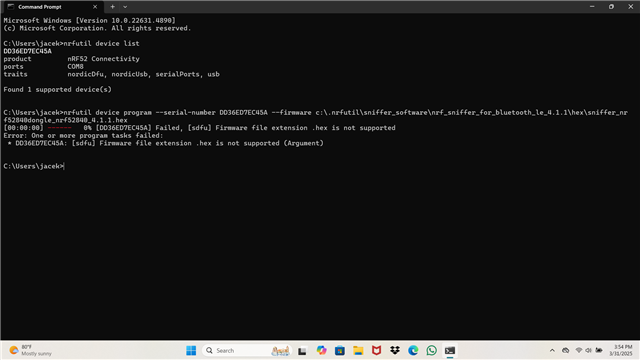The image size is (640, 360).
Task: Open McAfee from the taskbar
Action: coord(376,350)
